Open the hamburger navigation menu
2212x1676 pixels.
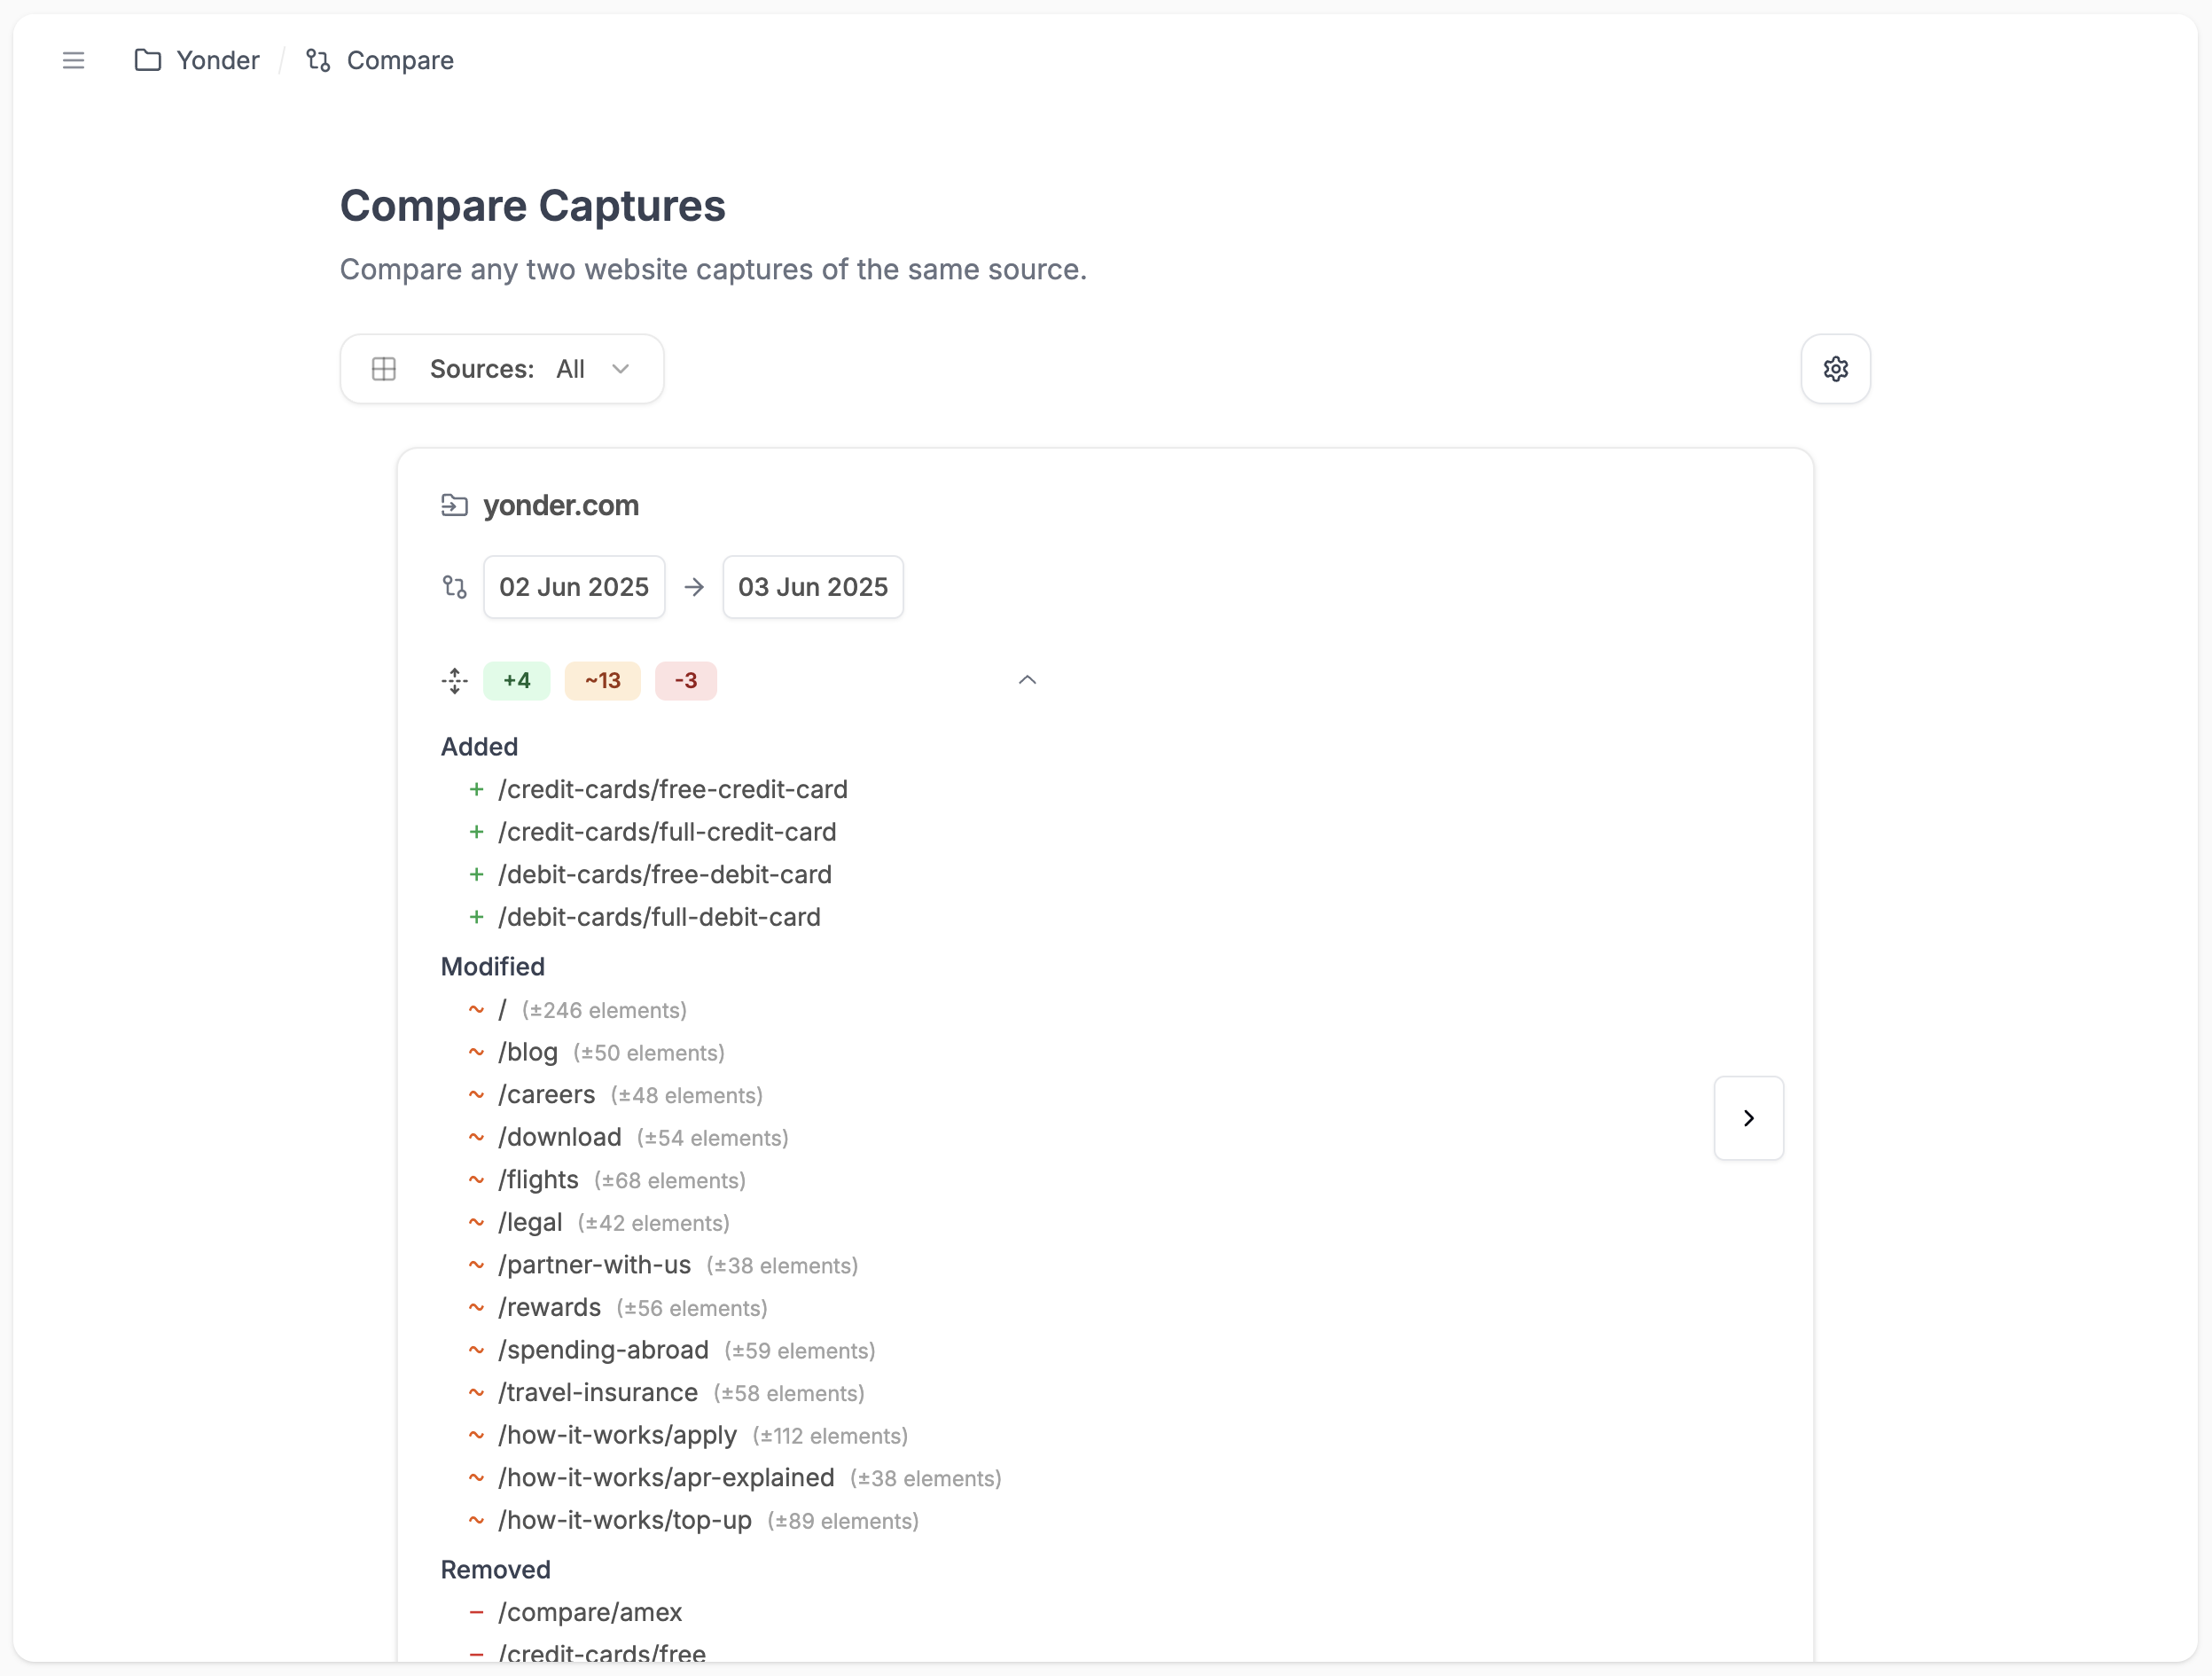coord(73,60)
